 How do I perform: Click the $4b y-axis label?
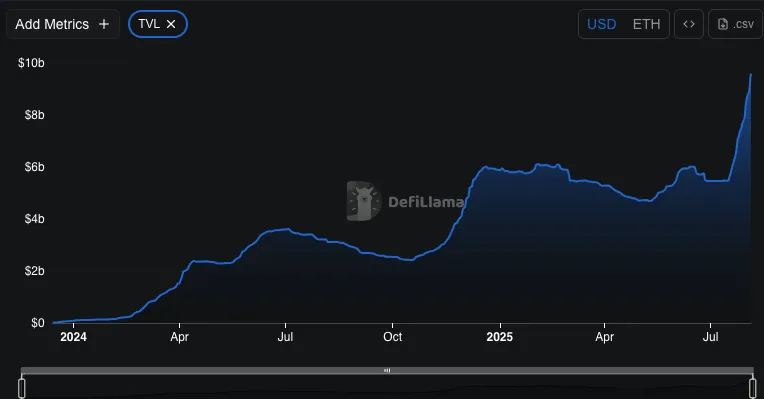pos(35,219)
